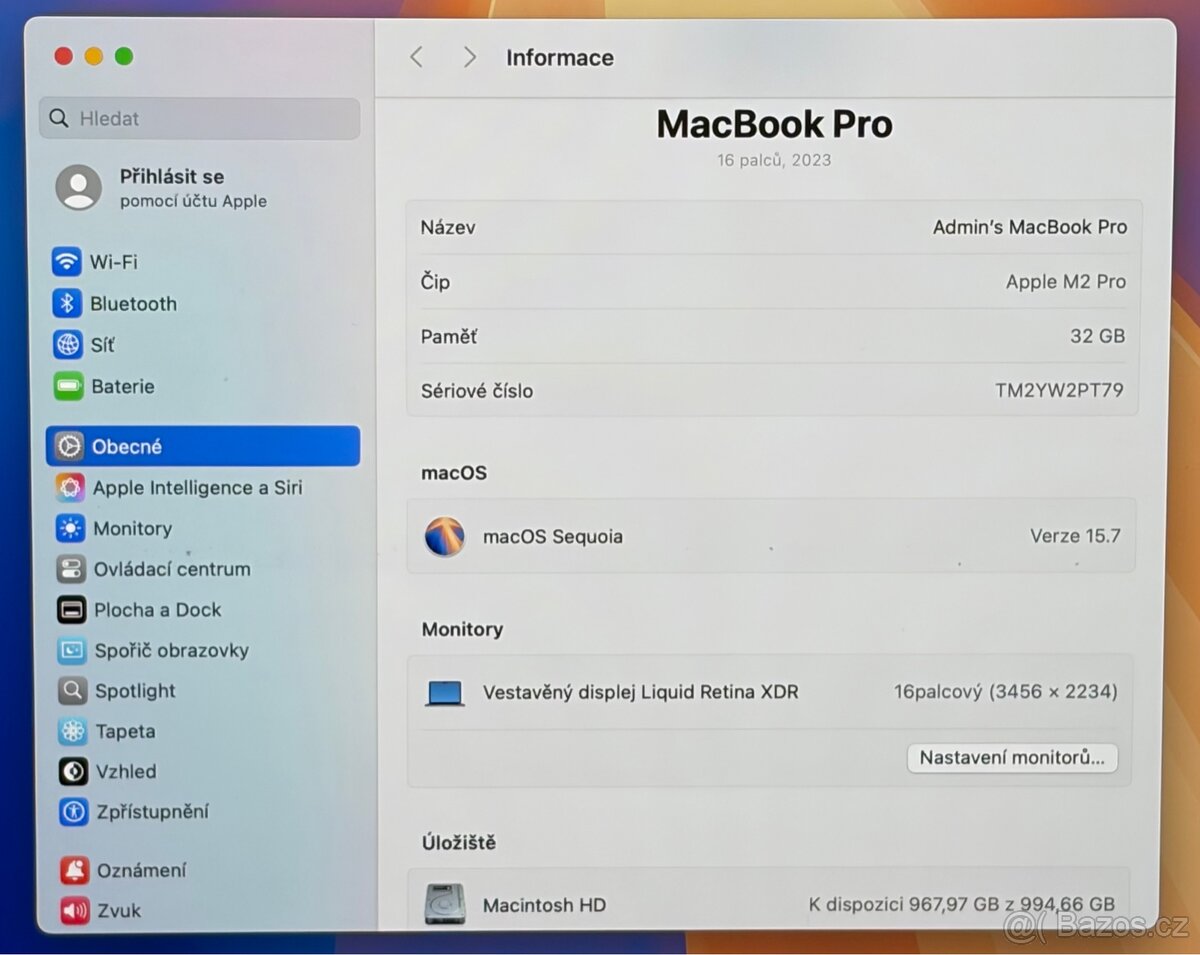
Task: Click the forward navigation arrow
Action: pyautogui.click(x=468, y=57)
